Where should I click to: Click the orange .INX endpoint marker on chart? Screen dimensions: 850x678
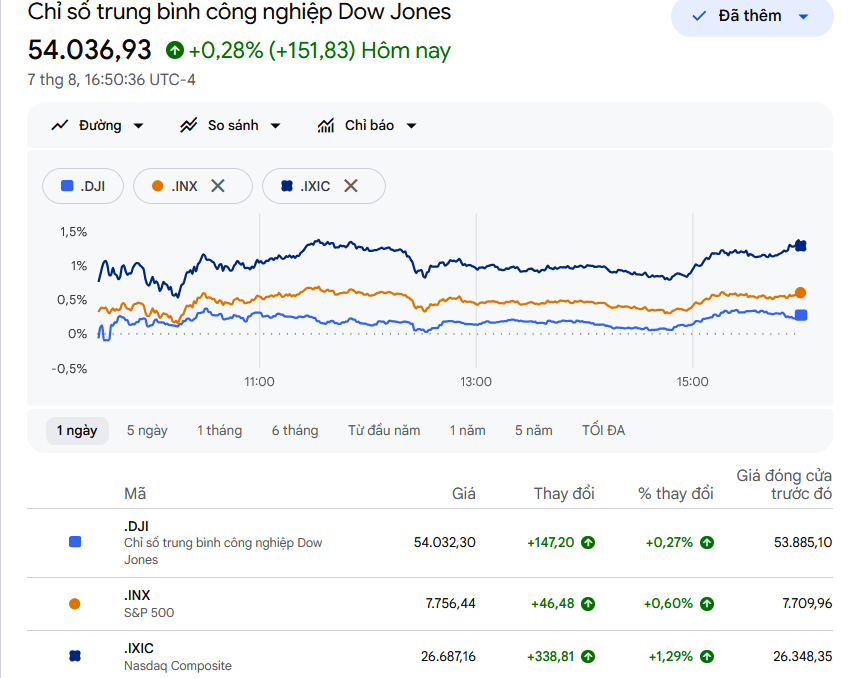(800, 293)
